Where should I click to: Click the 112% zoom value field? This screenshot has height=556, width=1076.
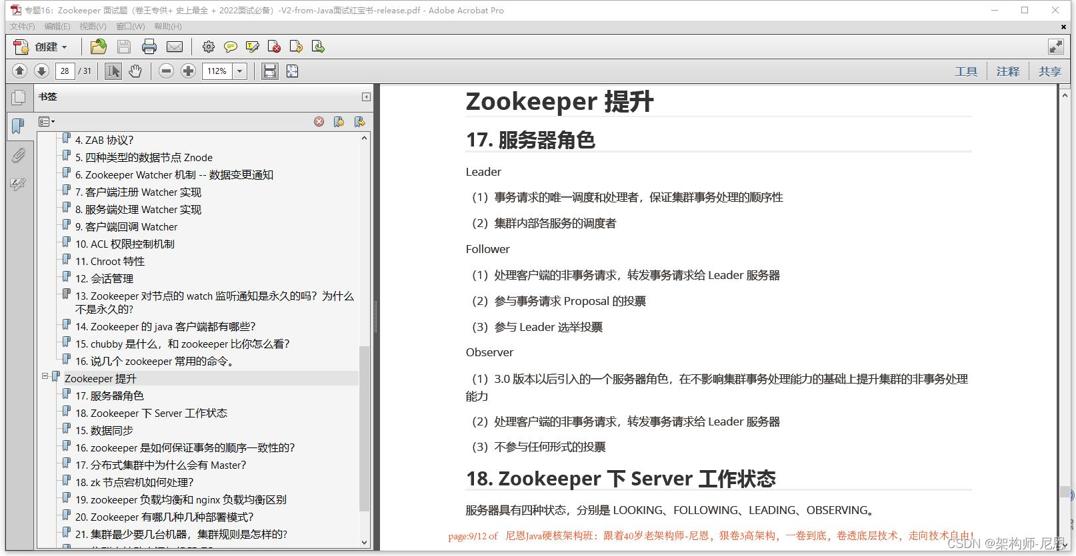217,71
